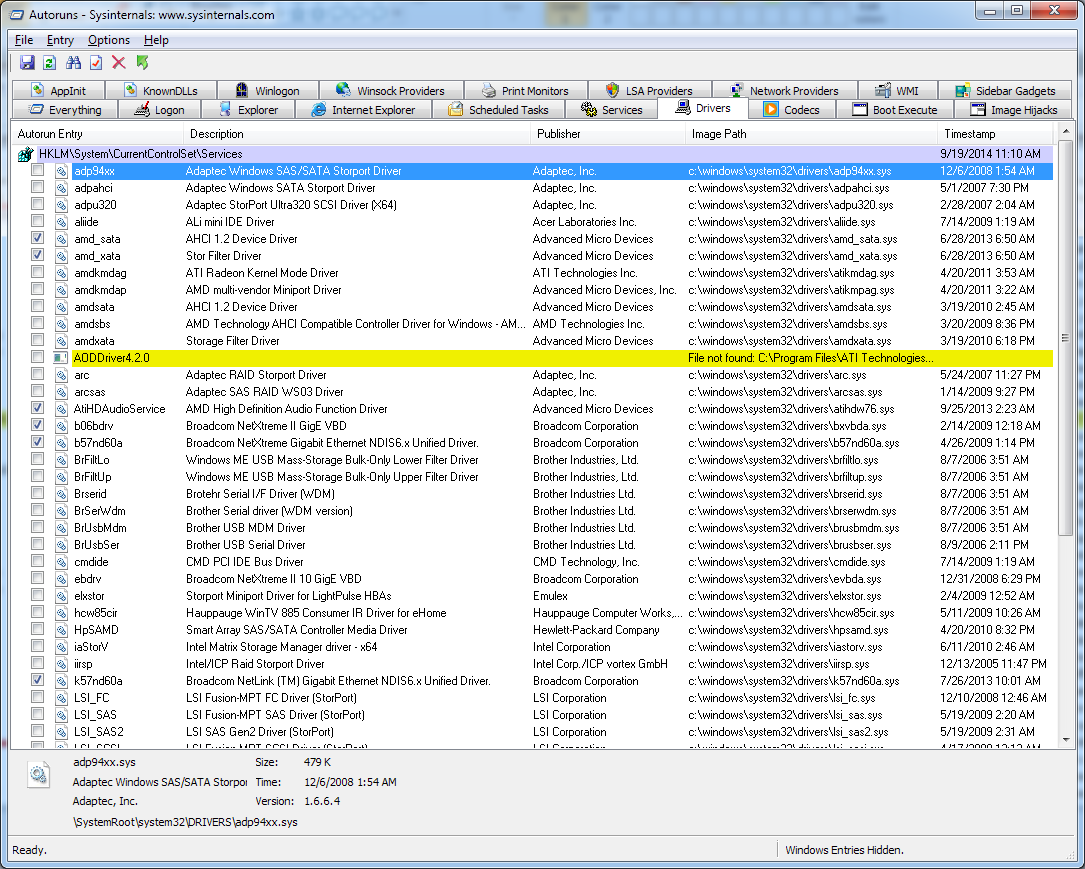
Task: Click the driver icon of elxstor row
Action: pyautogui.click(x=62, y=596)
